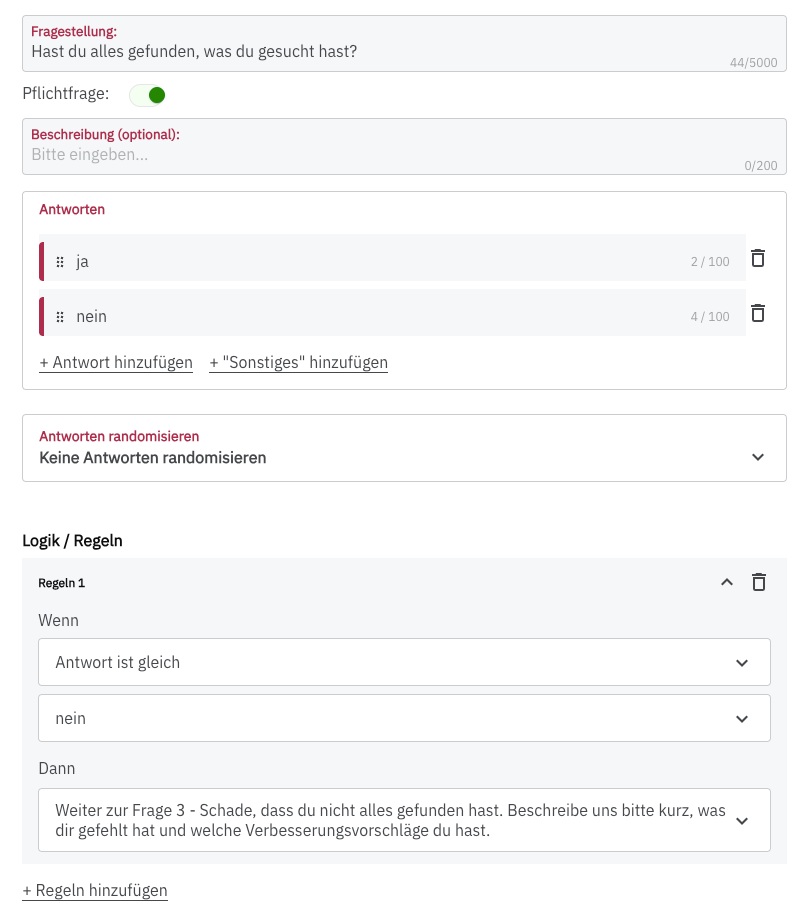The height and width of the screenshot is (903, 804).
Task: Click "+ Antwort hinzufügen" link
Action: [x=116, y=363]
